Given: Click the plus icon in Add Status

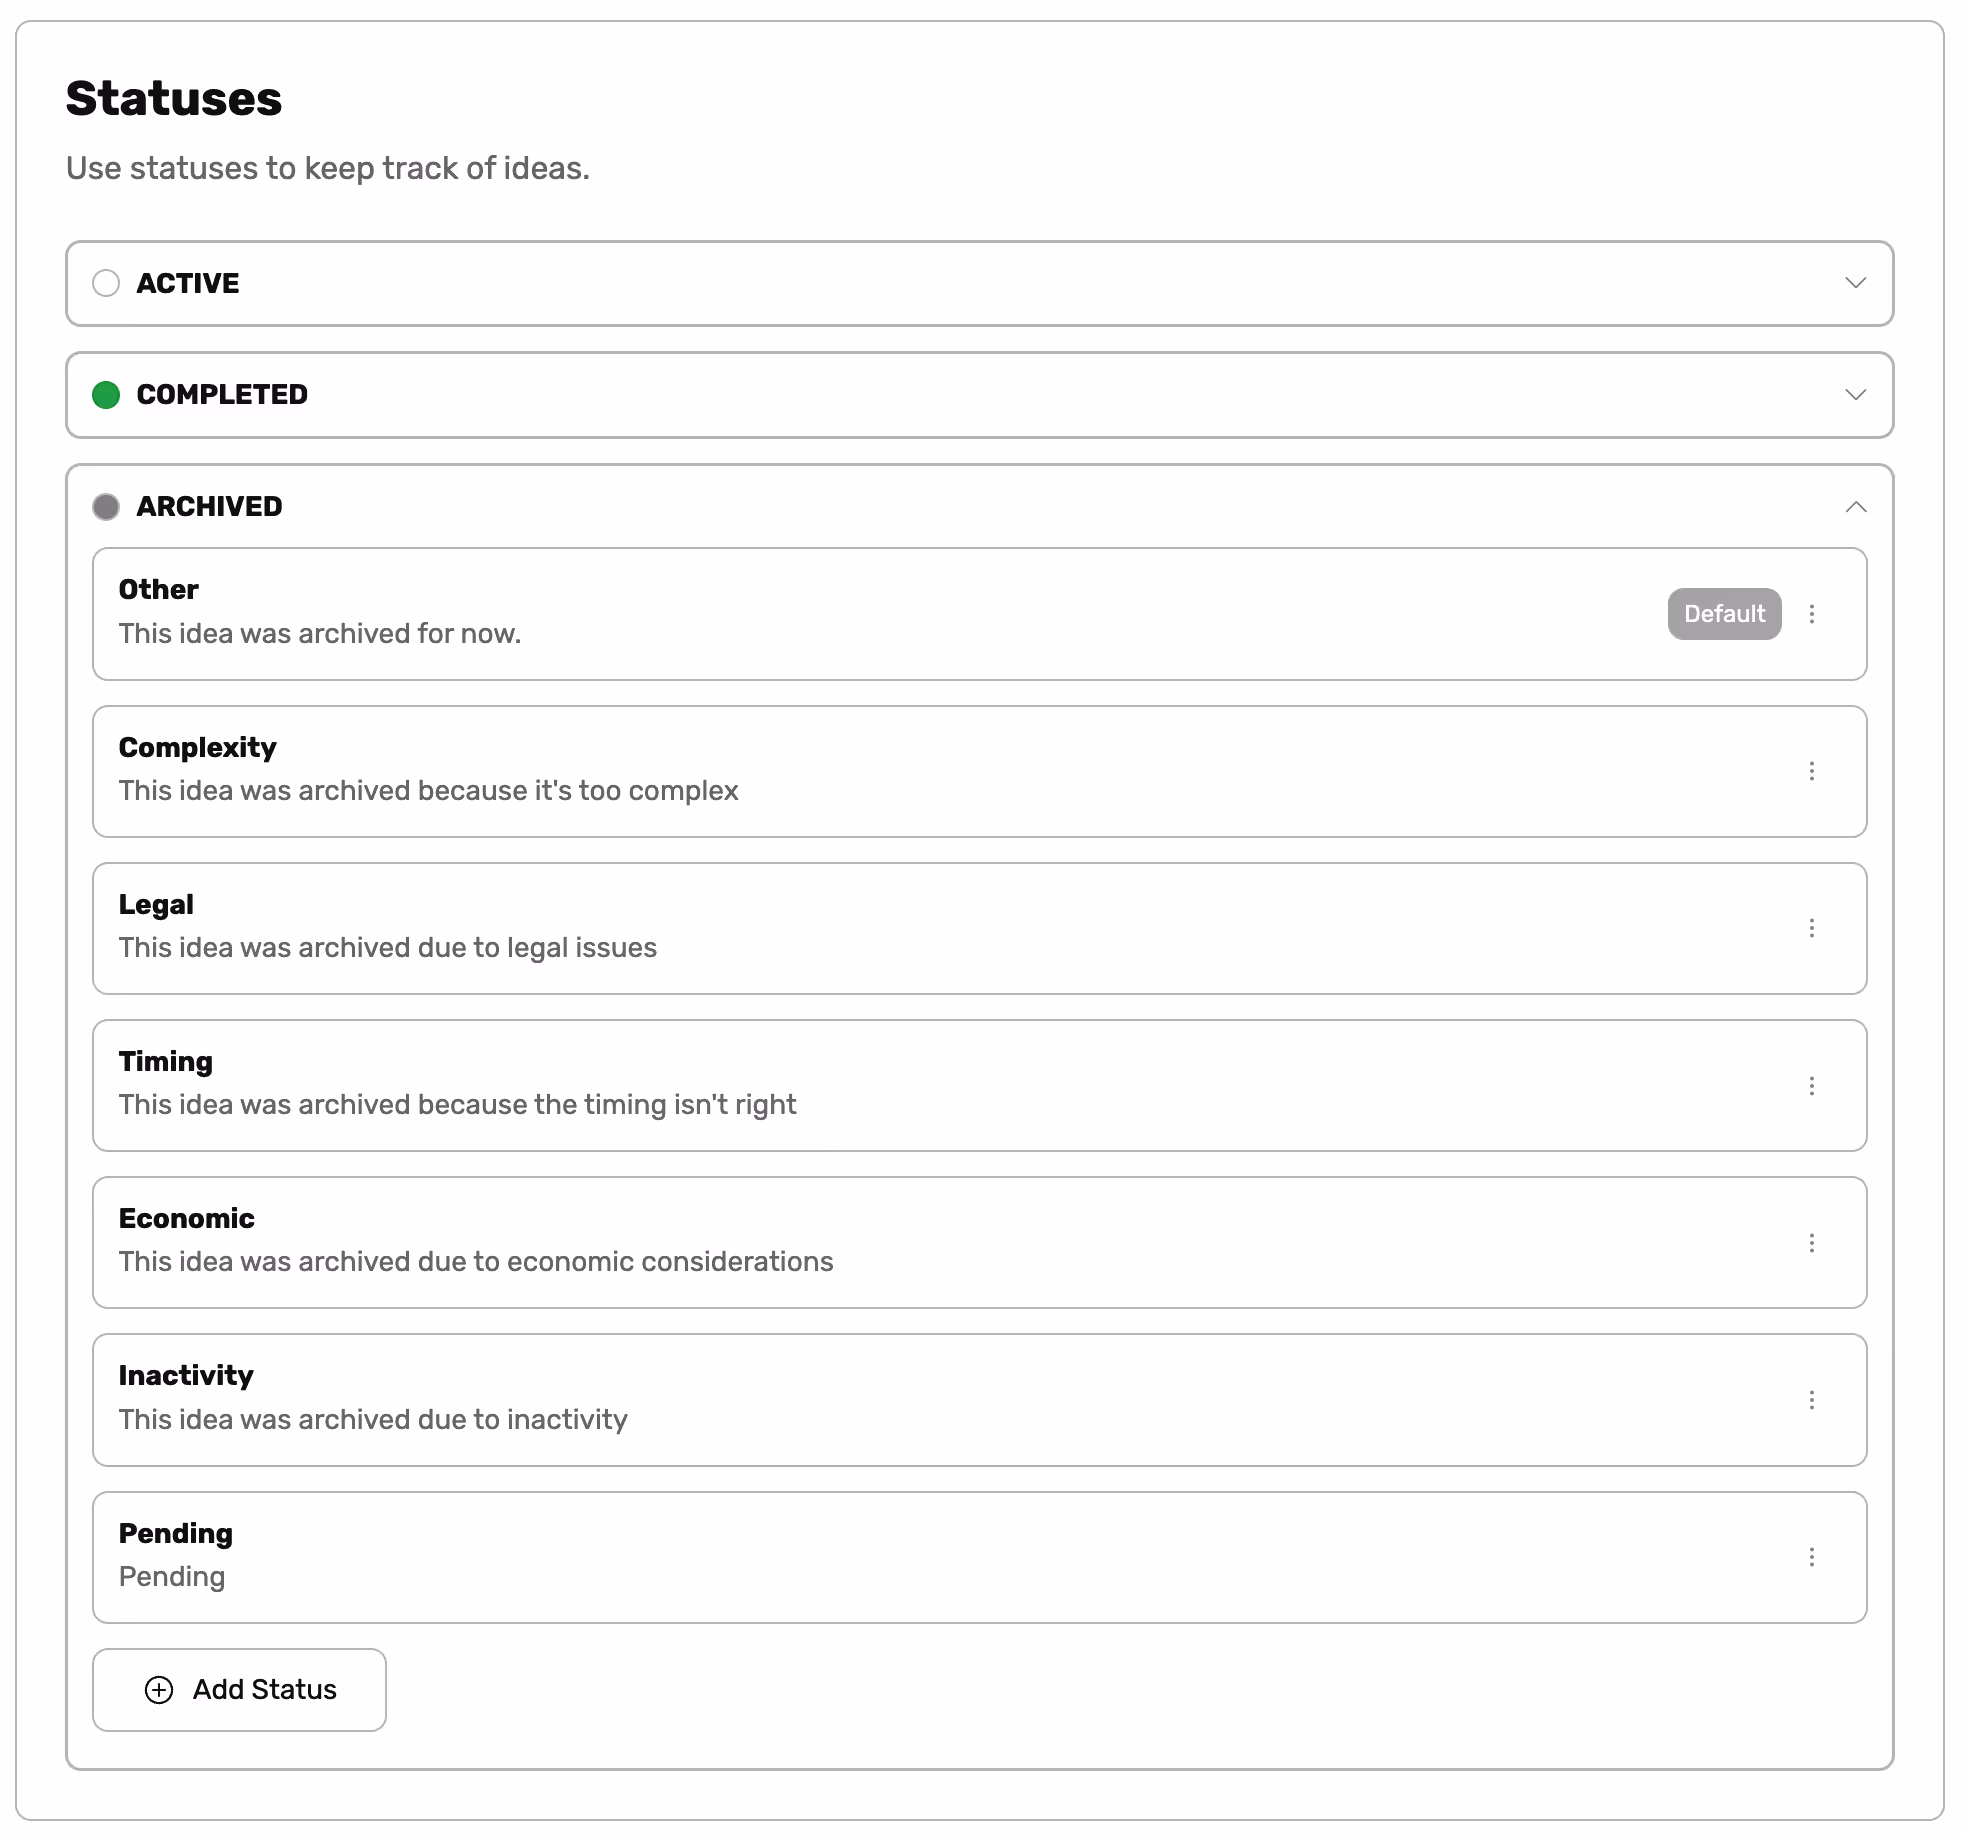Looking at the screenshot, I should 159,1690.
